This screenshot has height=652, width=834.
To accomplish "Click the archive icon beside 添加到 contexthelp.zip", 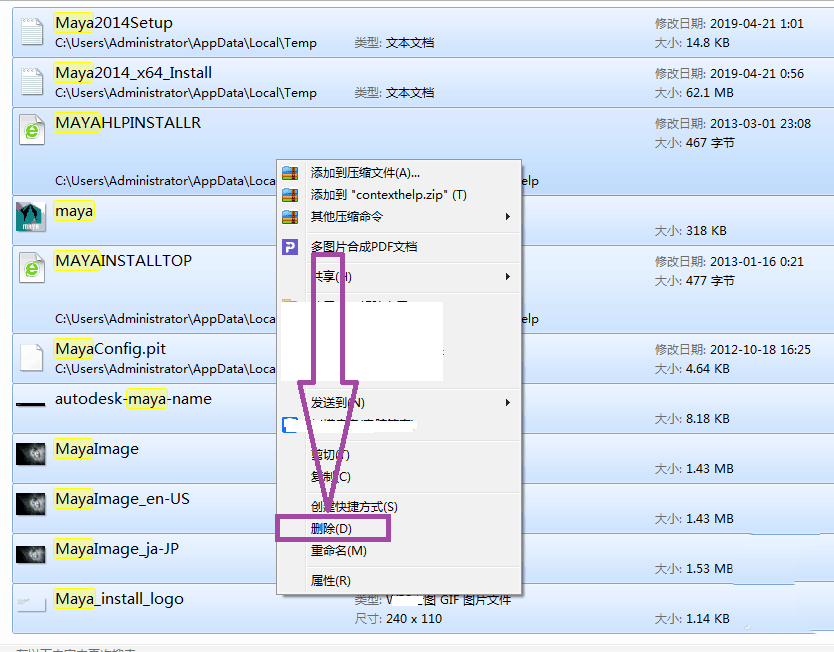I will tap(290, 195).
